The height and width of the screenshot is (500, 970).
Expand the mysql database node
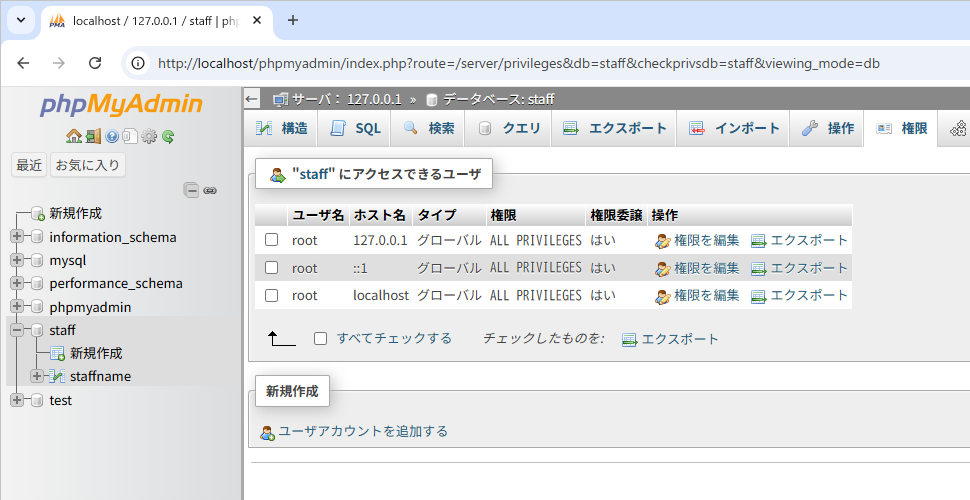pos(17,261)
